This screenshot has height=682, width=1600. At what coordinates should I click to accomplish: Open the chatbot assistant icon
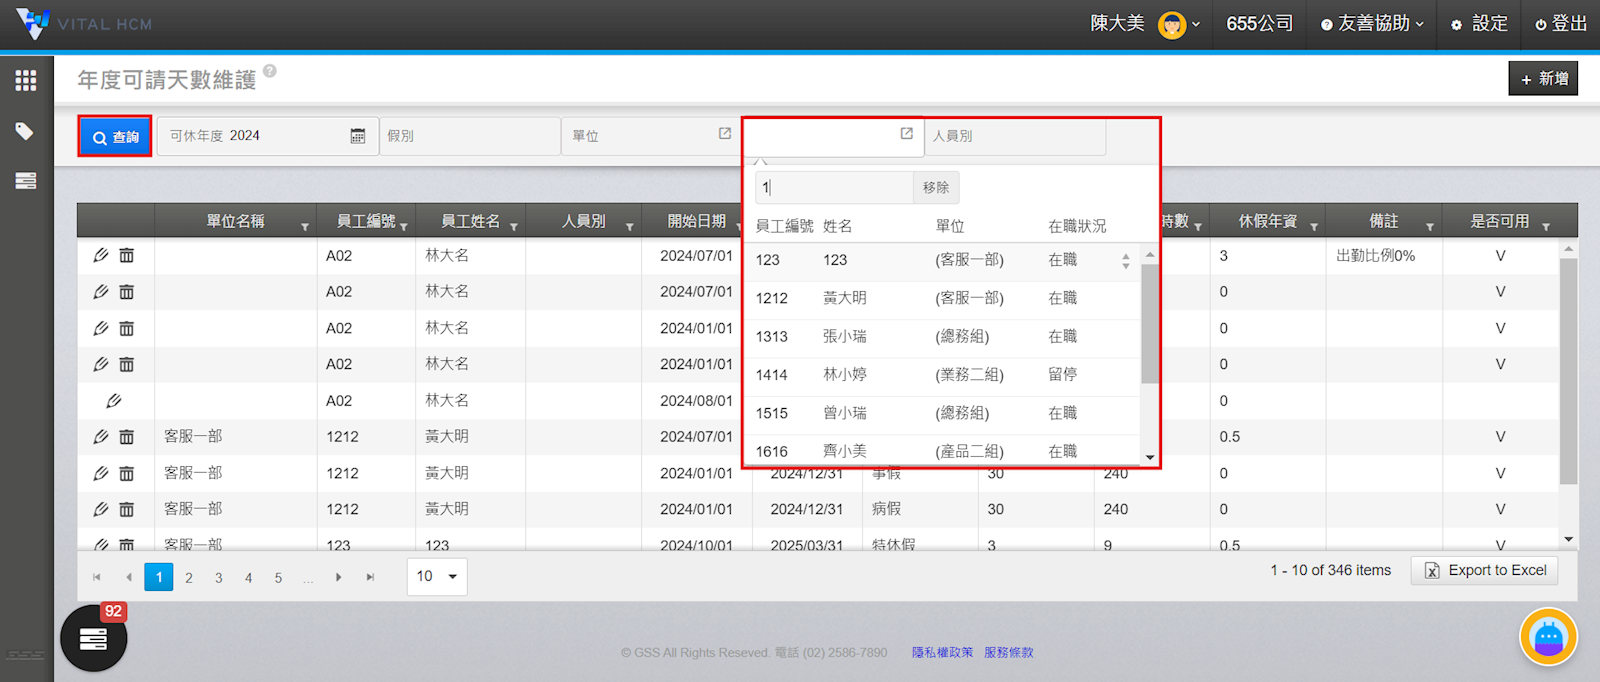tap(1547, 636)
